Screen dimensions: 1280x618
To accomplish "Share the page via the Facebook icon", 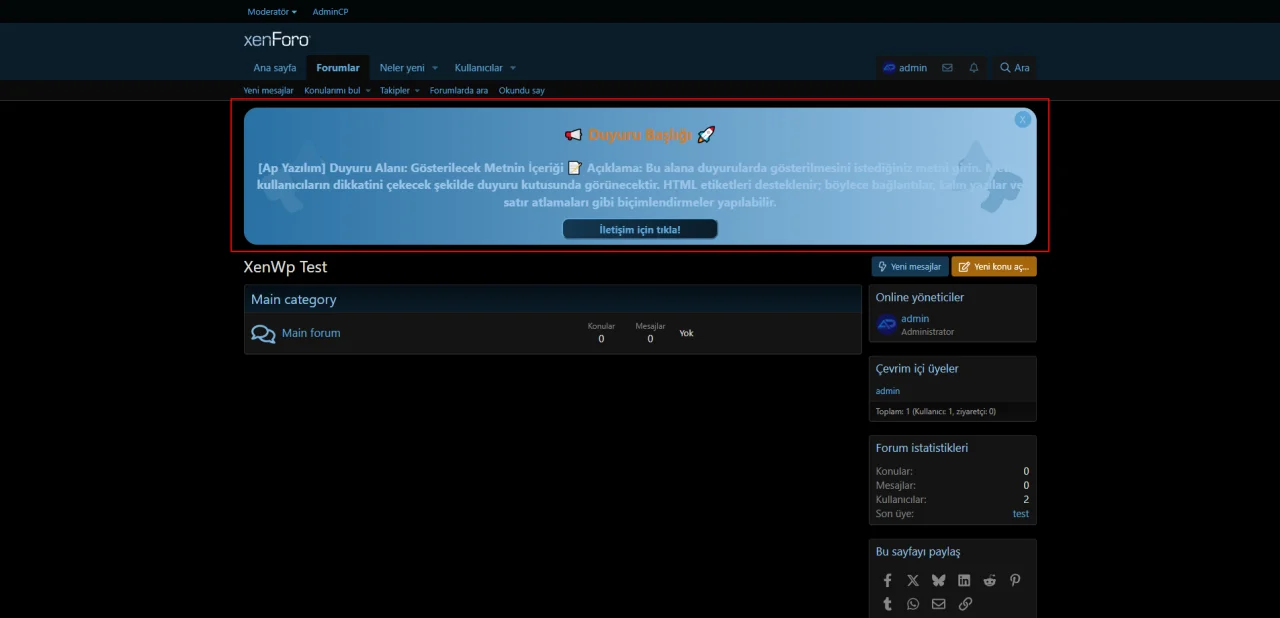I will [887, 580].
